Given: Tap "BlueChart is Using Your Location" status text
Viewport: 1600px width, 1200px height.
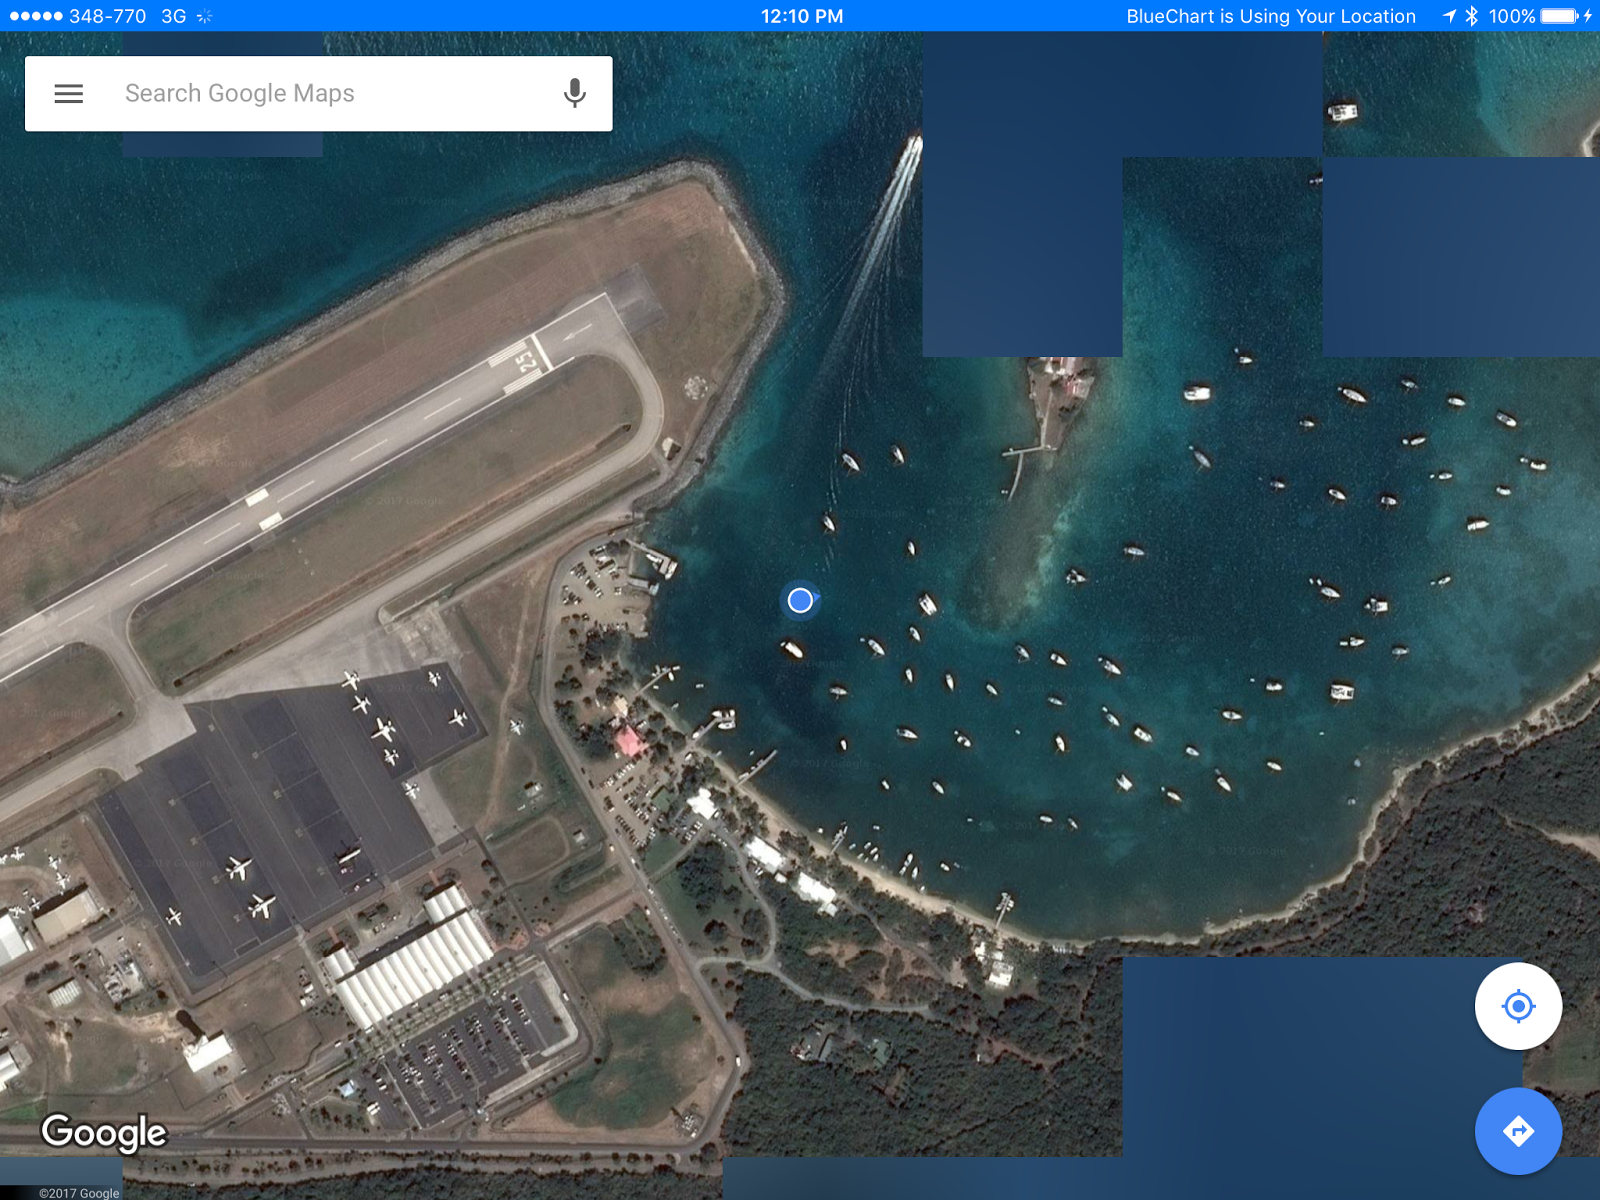Looking at the screenshot, I should click(x=1271, y=16).
